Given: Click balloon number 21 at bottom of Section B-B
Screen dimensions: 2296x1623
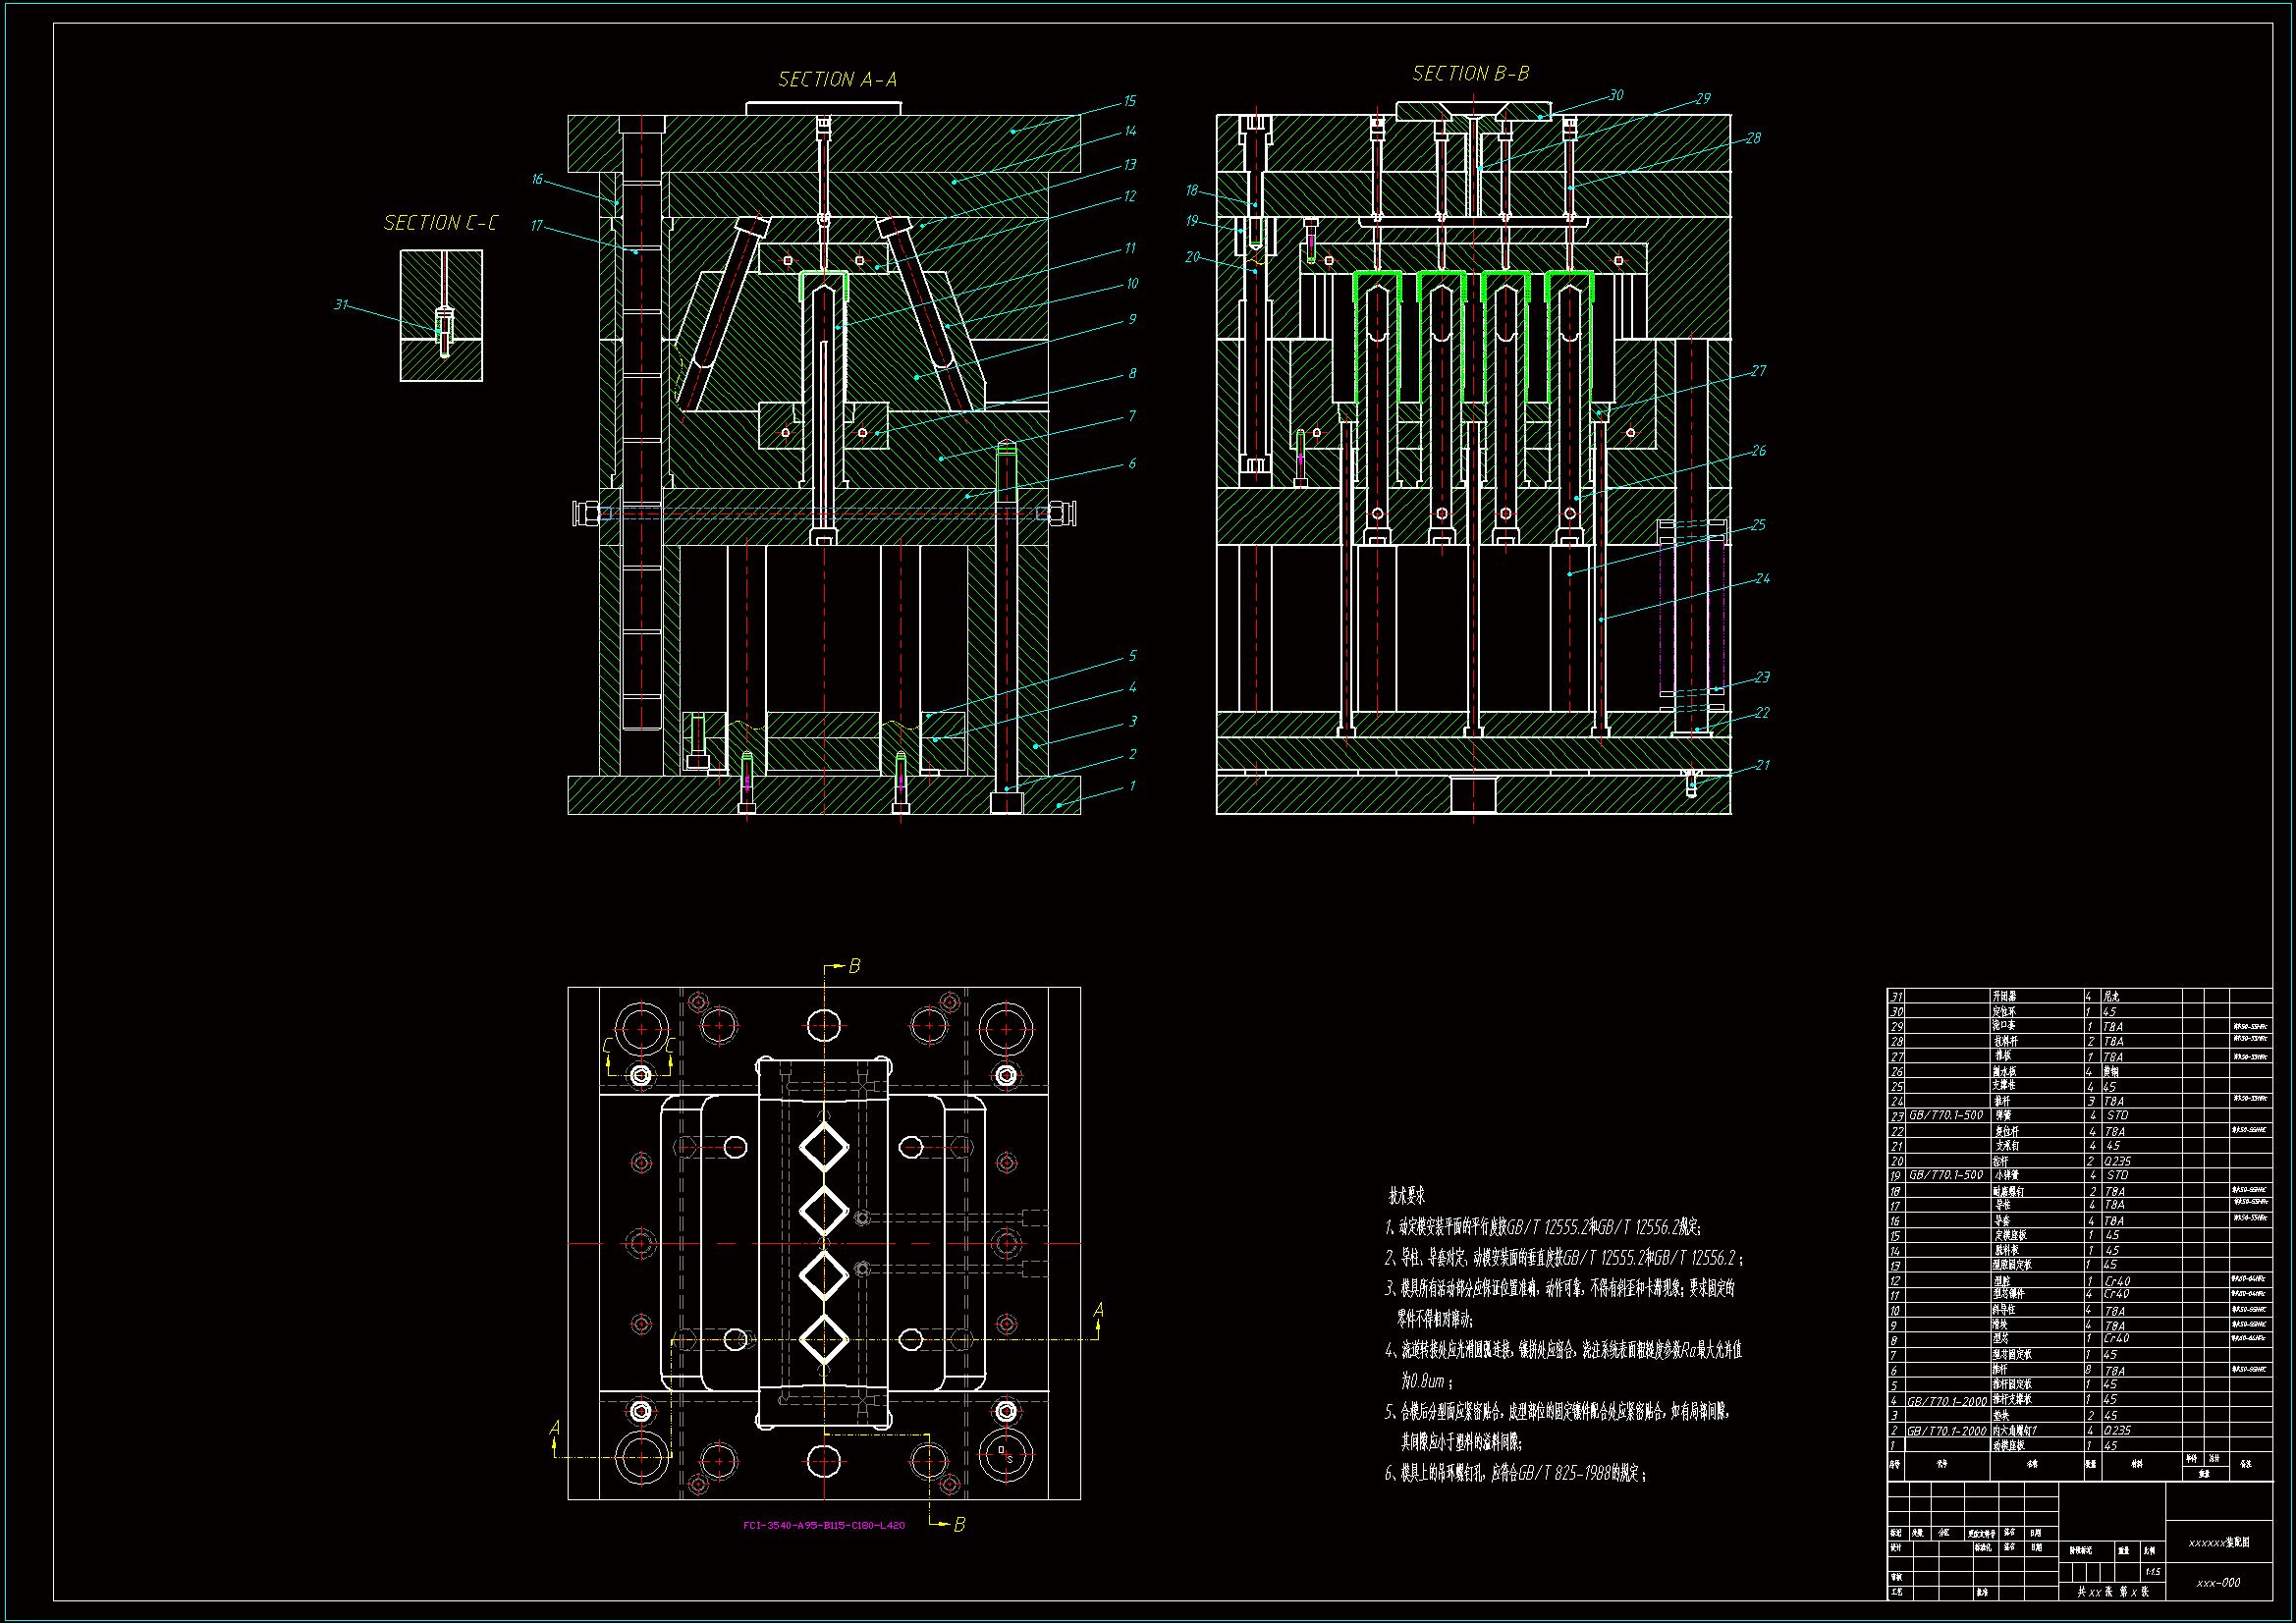Looking at the screenshot, I should coord(1762,765).
